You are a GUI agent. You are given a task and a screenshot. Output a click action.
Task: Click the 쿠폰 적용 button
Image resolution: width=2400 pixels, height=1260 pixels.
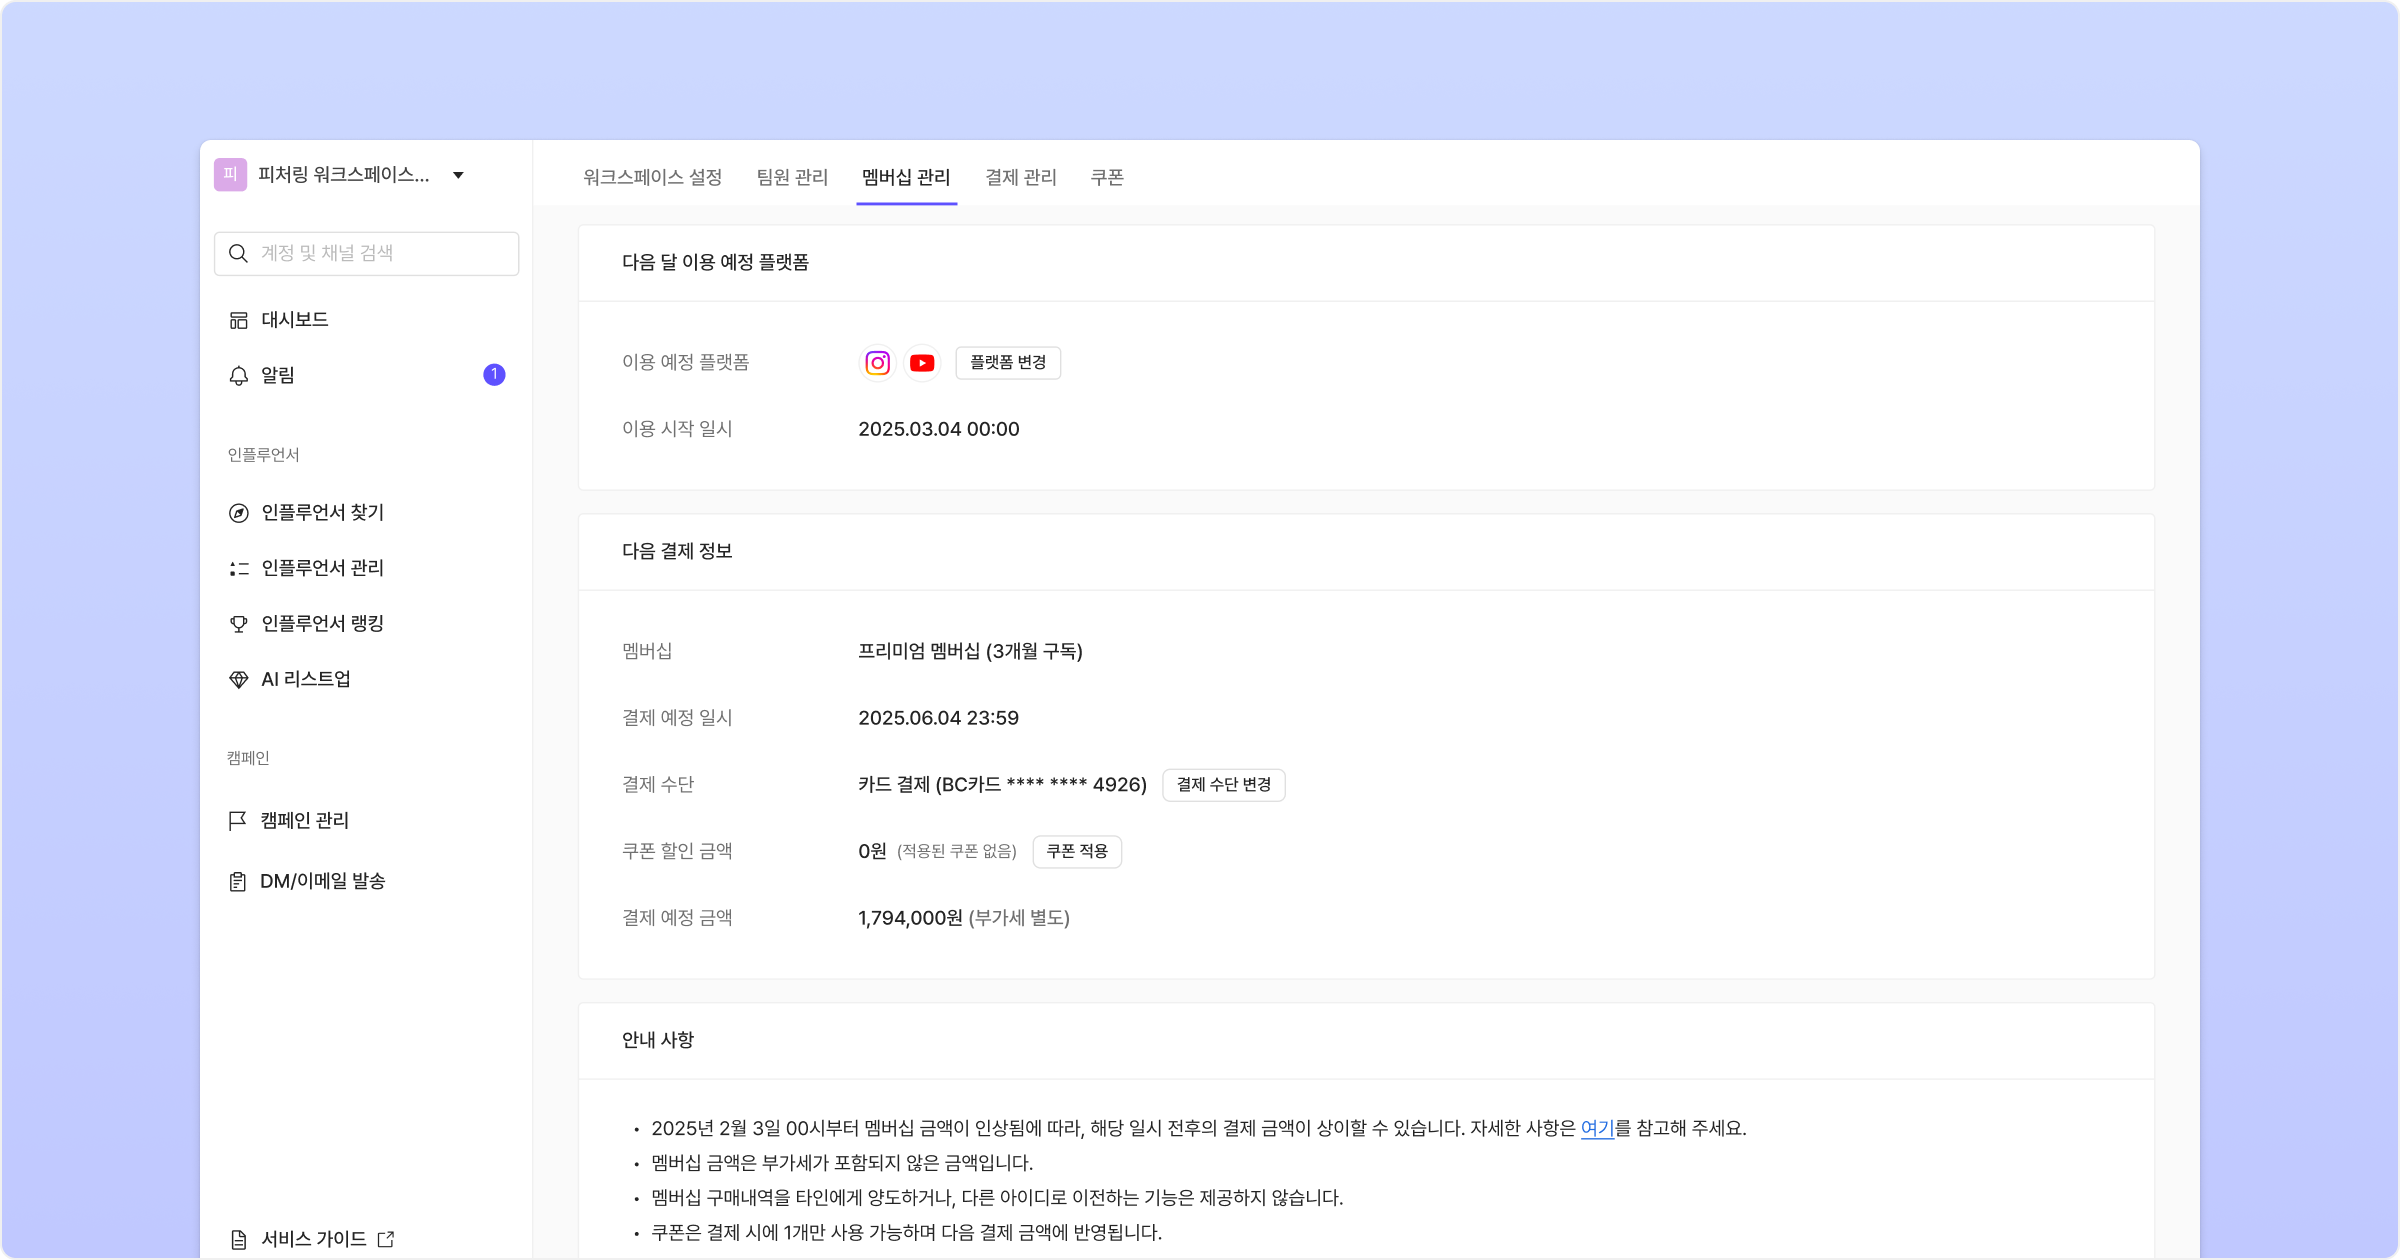[x=1076, y=851]
